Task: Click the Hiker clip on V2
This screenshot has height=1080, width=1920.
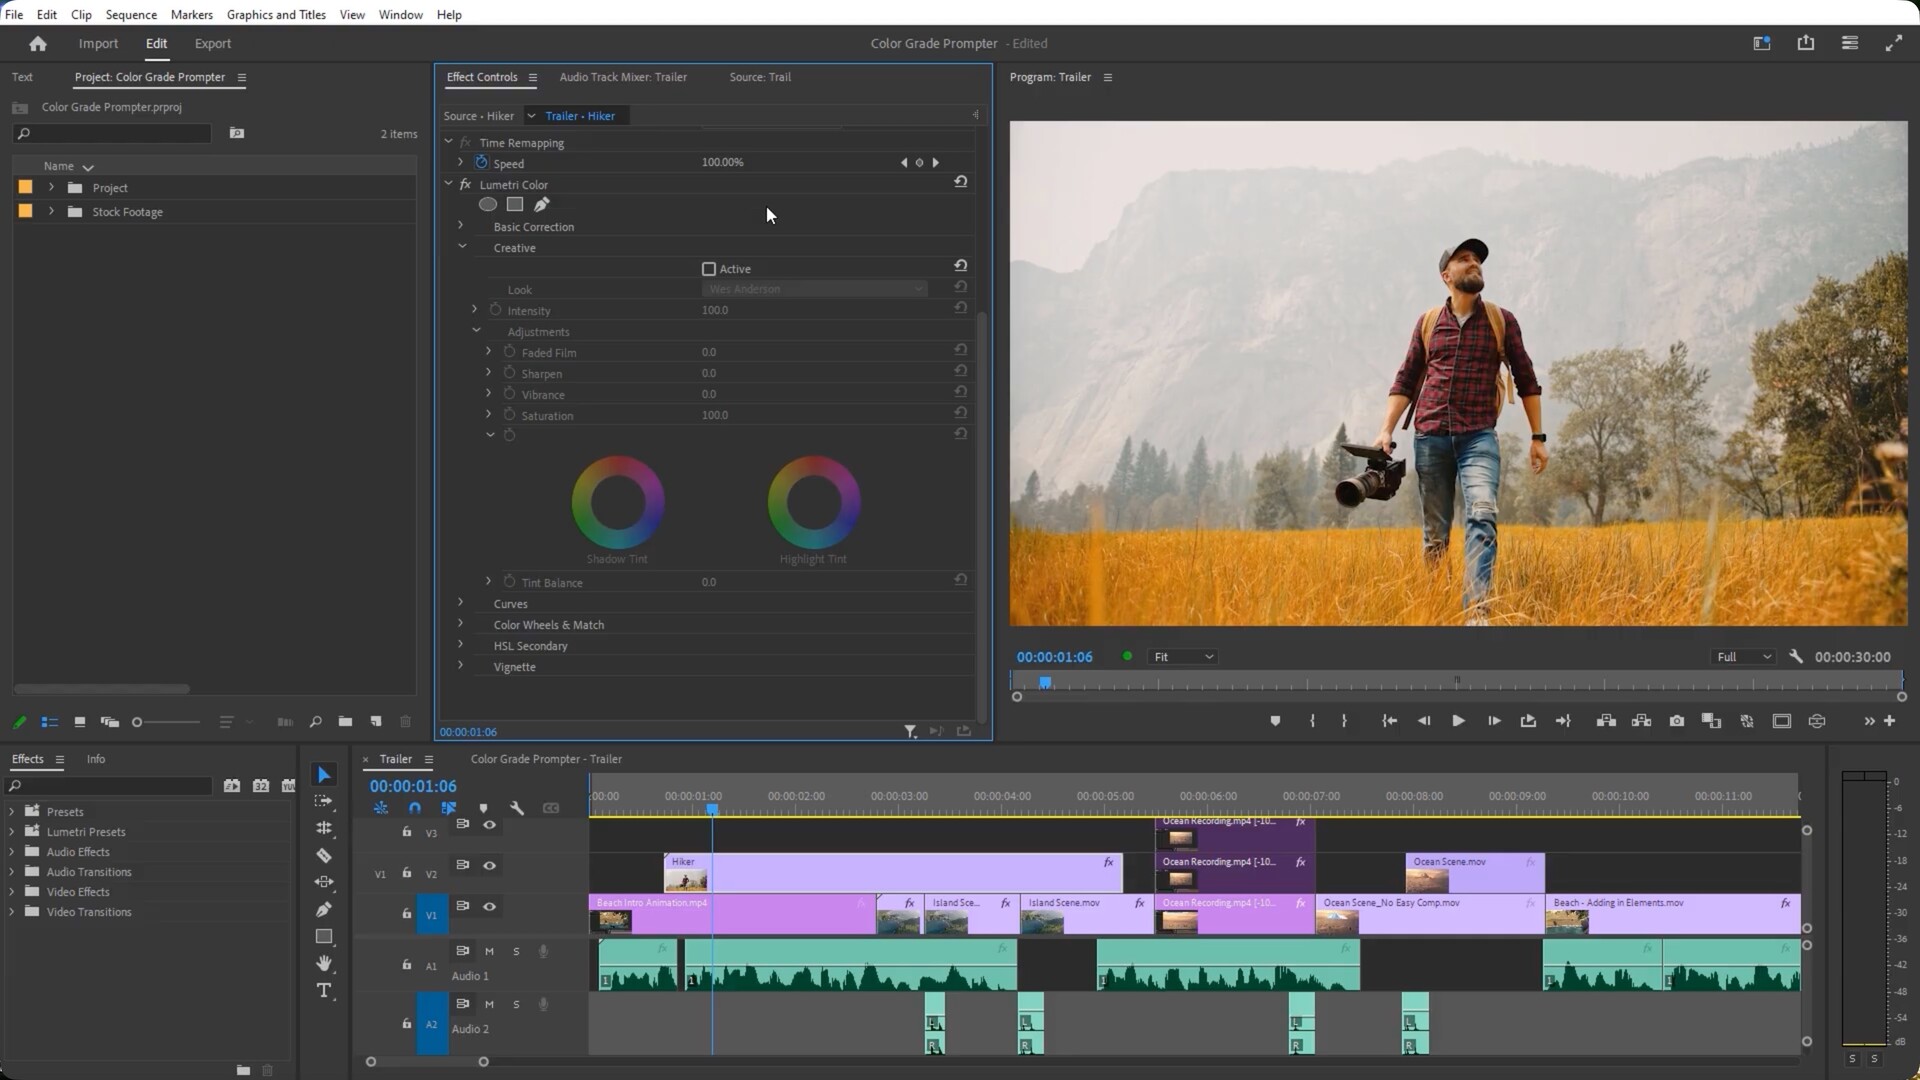Action: click(900, 873)
